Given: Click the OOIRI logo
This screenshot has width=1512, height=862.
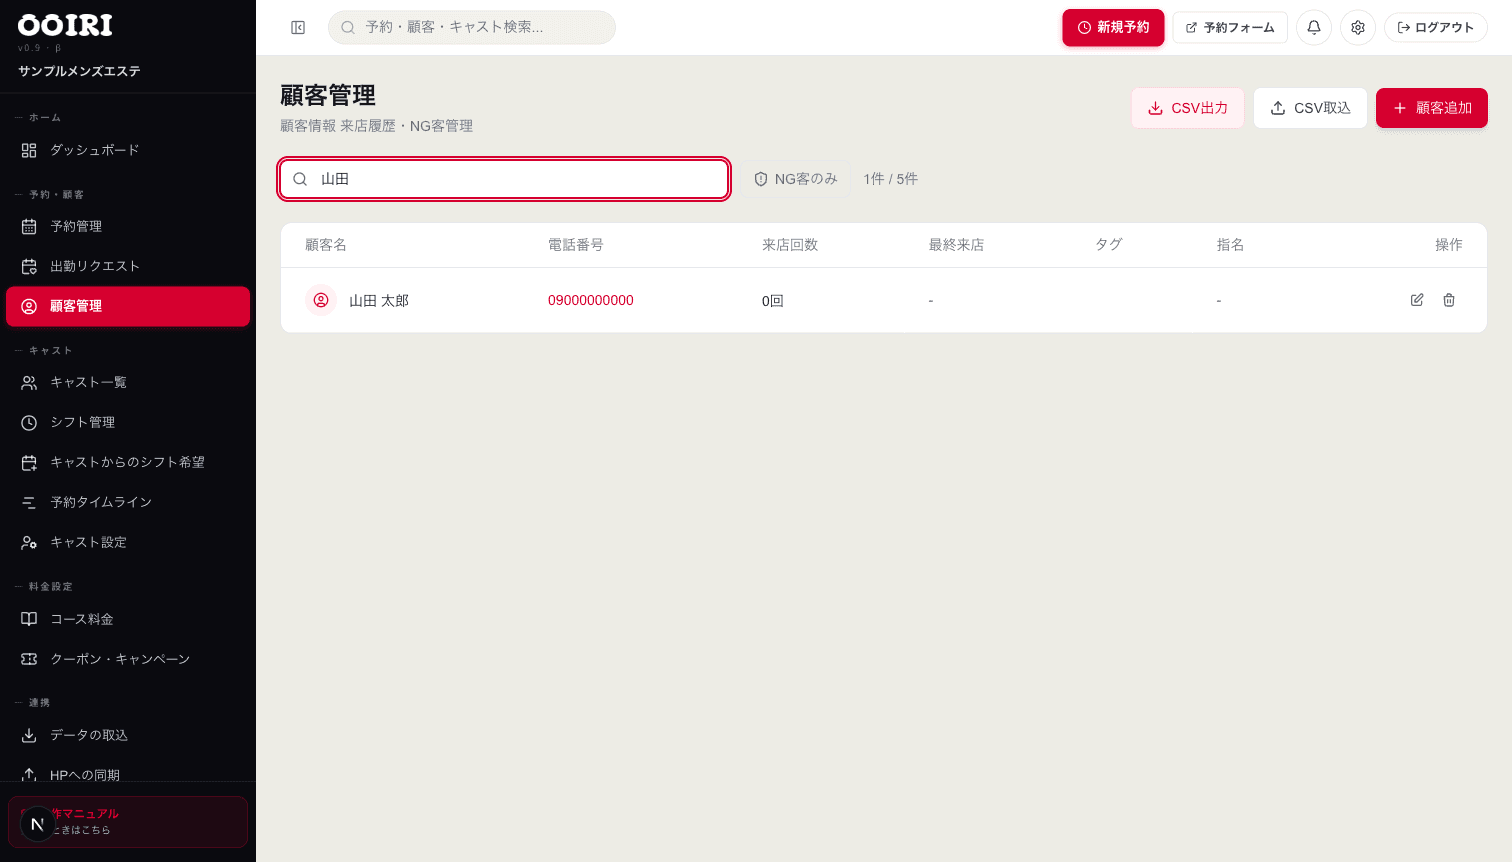Looking at the screenshot, I should click(x=66, y=25).
